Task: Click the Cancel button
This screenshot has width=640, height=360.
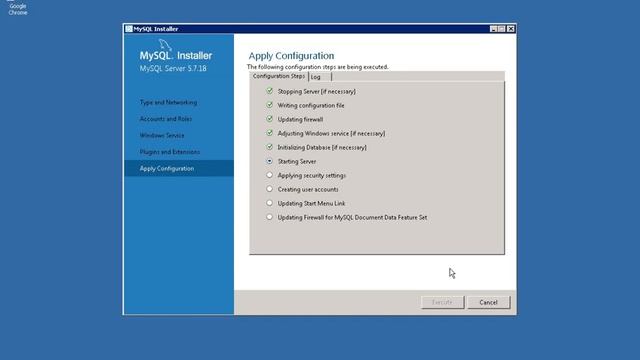Action: (x=488, y=302)
